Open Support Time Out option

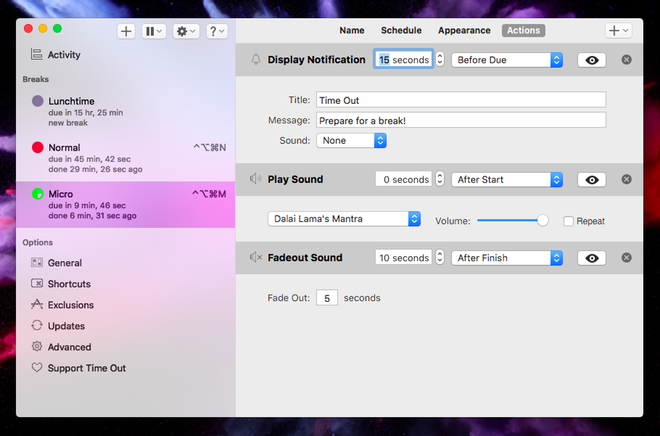tap(86, 368)
